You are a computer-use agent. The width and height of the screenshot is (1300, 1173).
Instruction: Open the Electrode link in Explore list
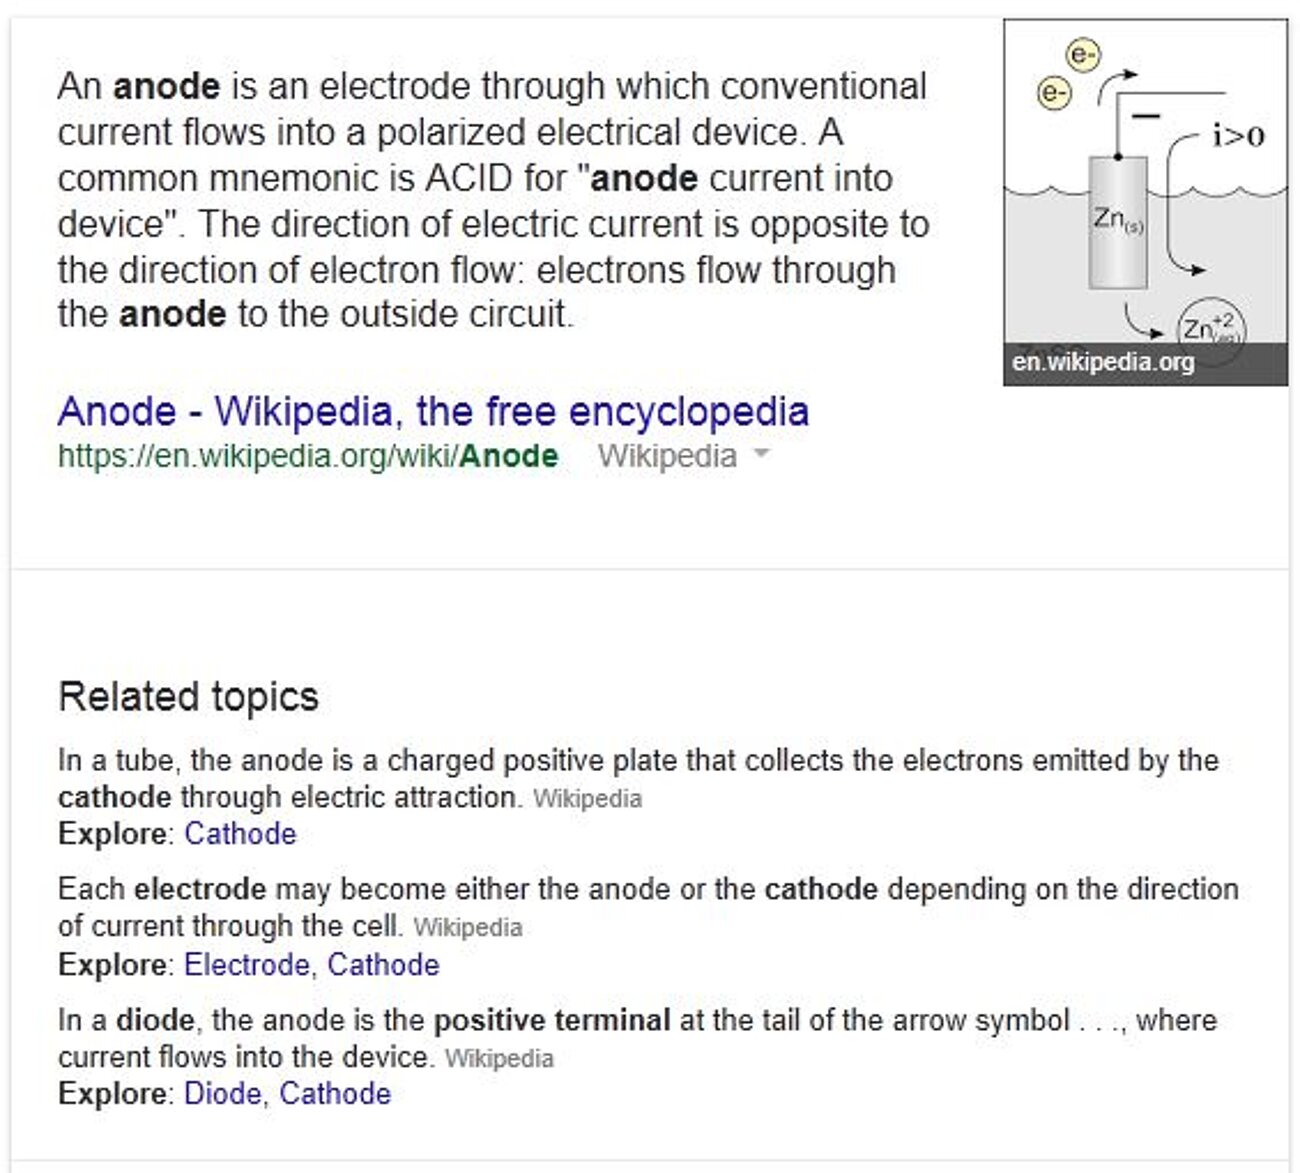point(246,965)
